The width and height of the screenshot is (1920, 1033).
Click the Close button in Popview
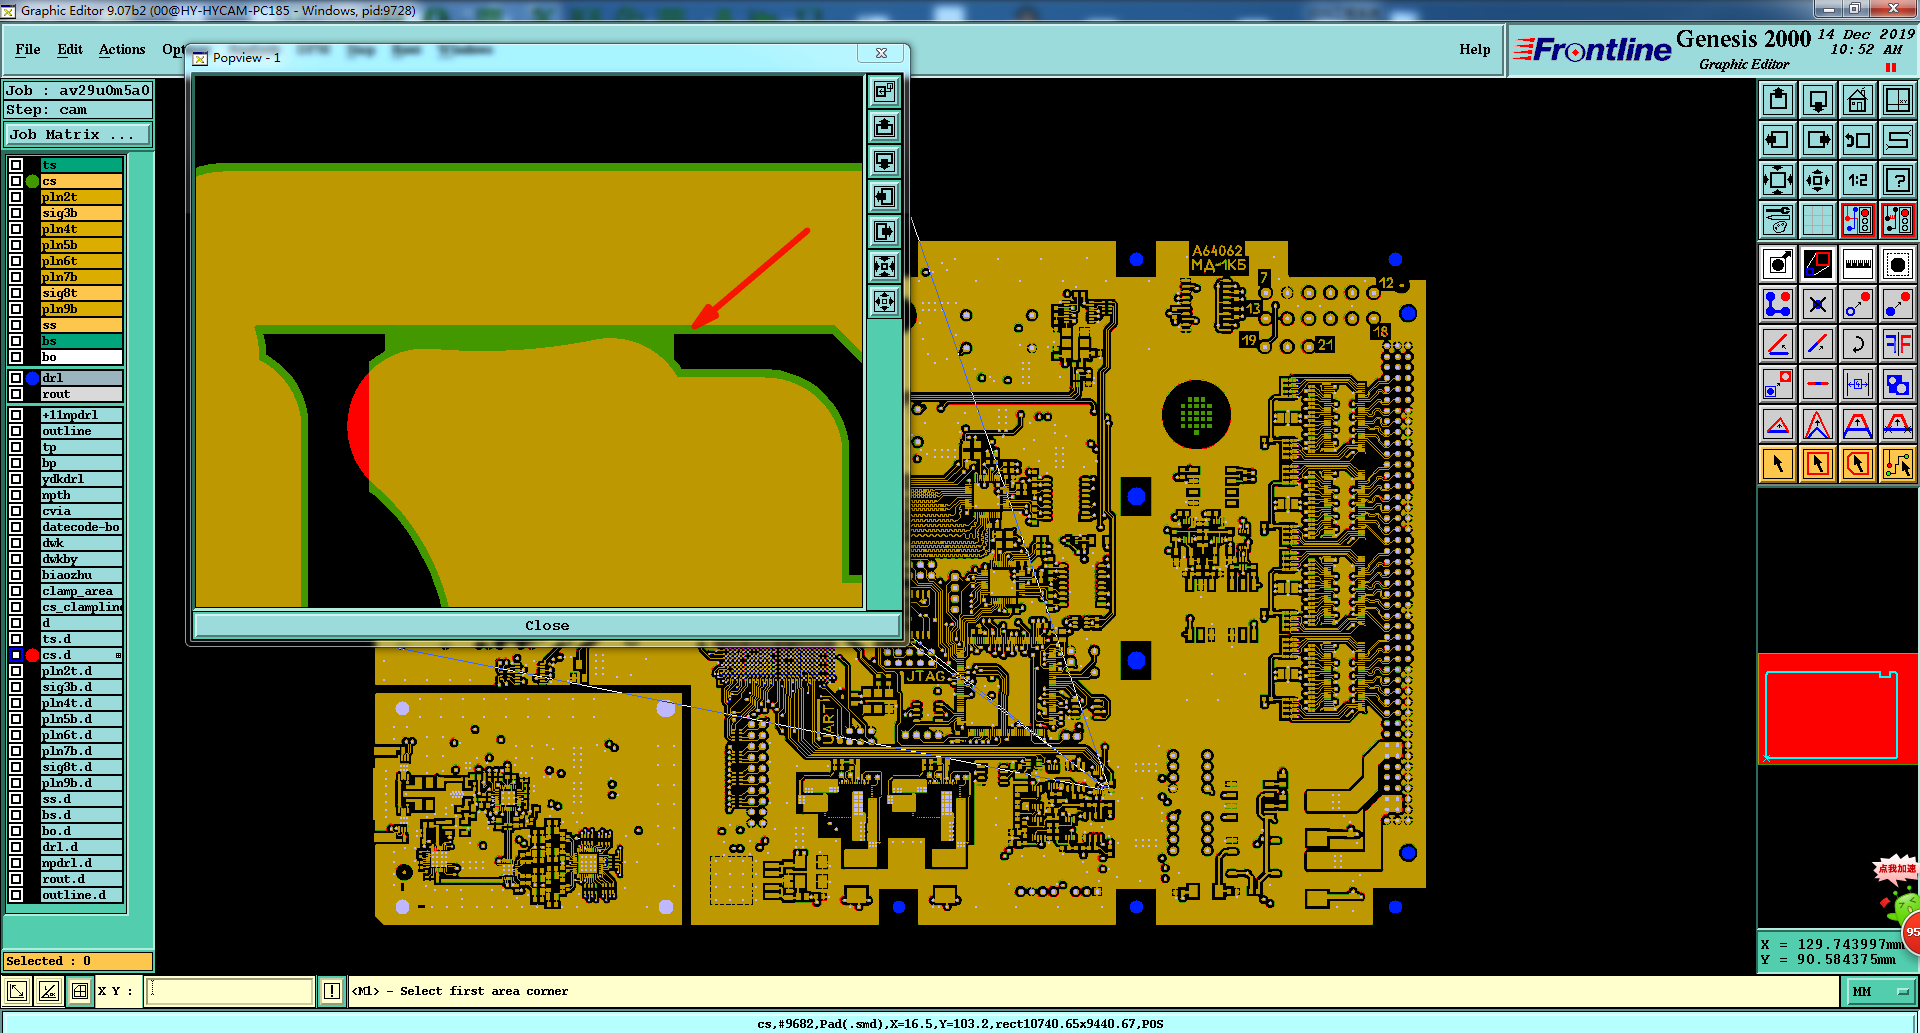pos(547,625)
